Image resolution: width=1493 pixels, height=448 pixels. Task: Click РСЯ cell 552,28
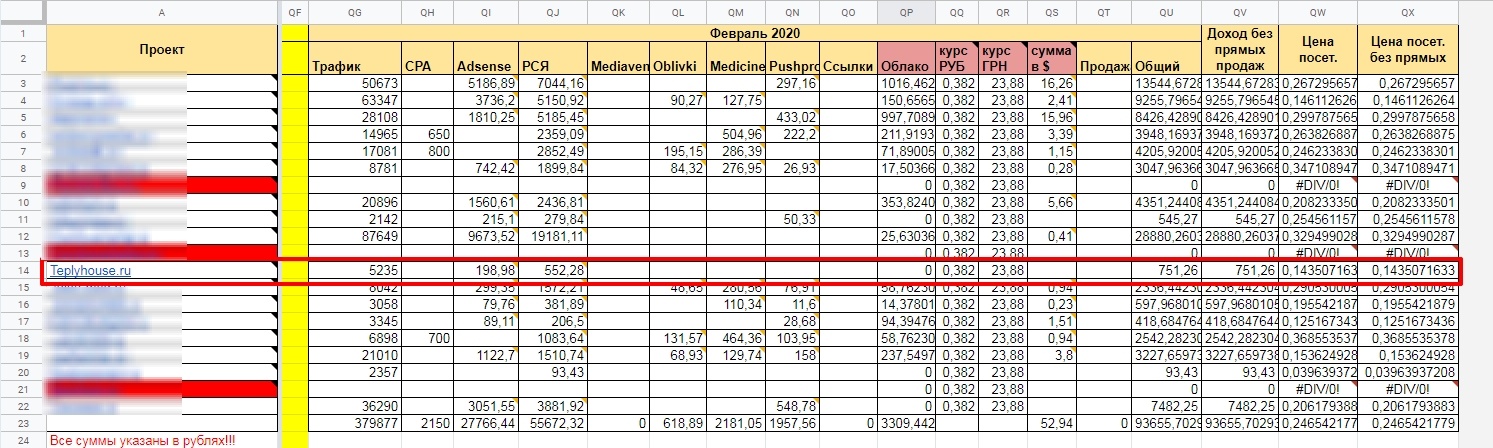[552, 270]
